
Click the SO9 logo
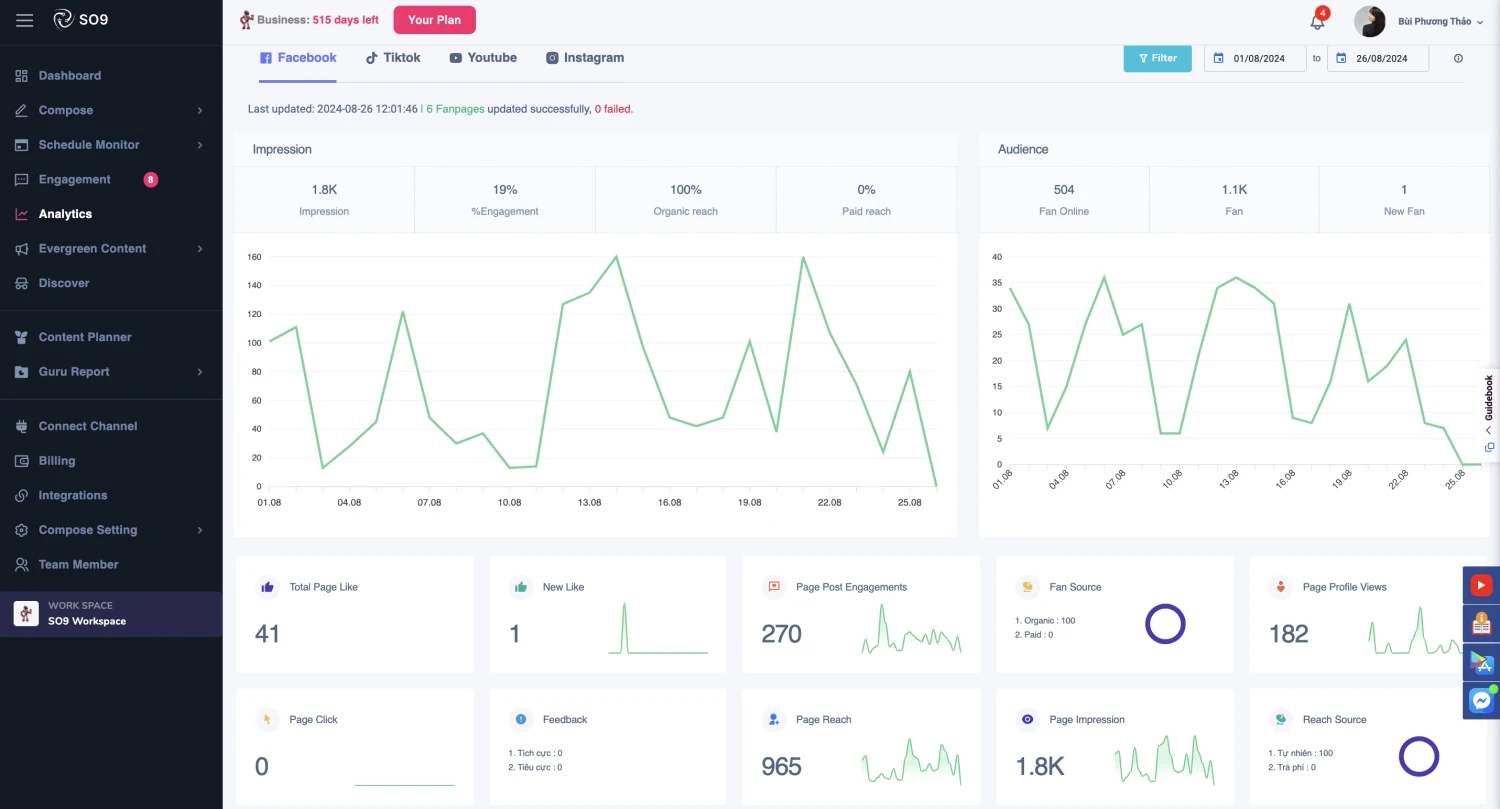80,19
